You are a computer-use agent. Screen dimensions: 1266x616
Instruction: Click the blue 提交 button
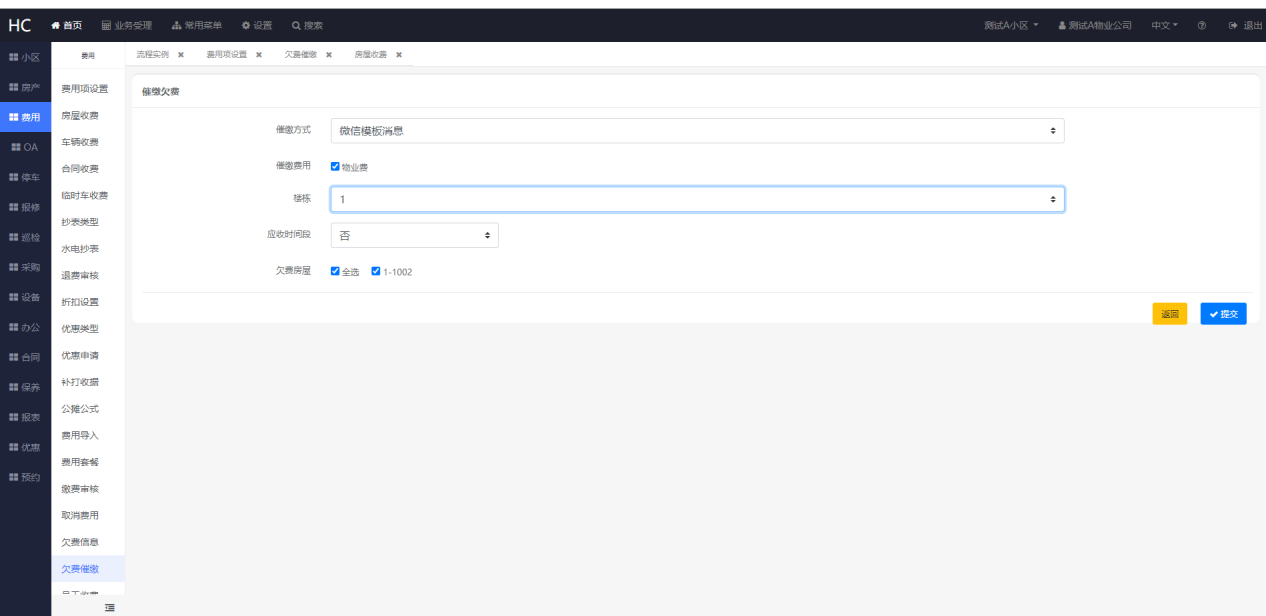point(1223,314)
